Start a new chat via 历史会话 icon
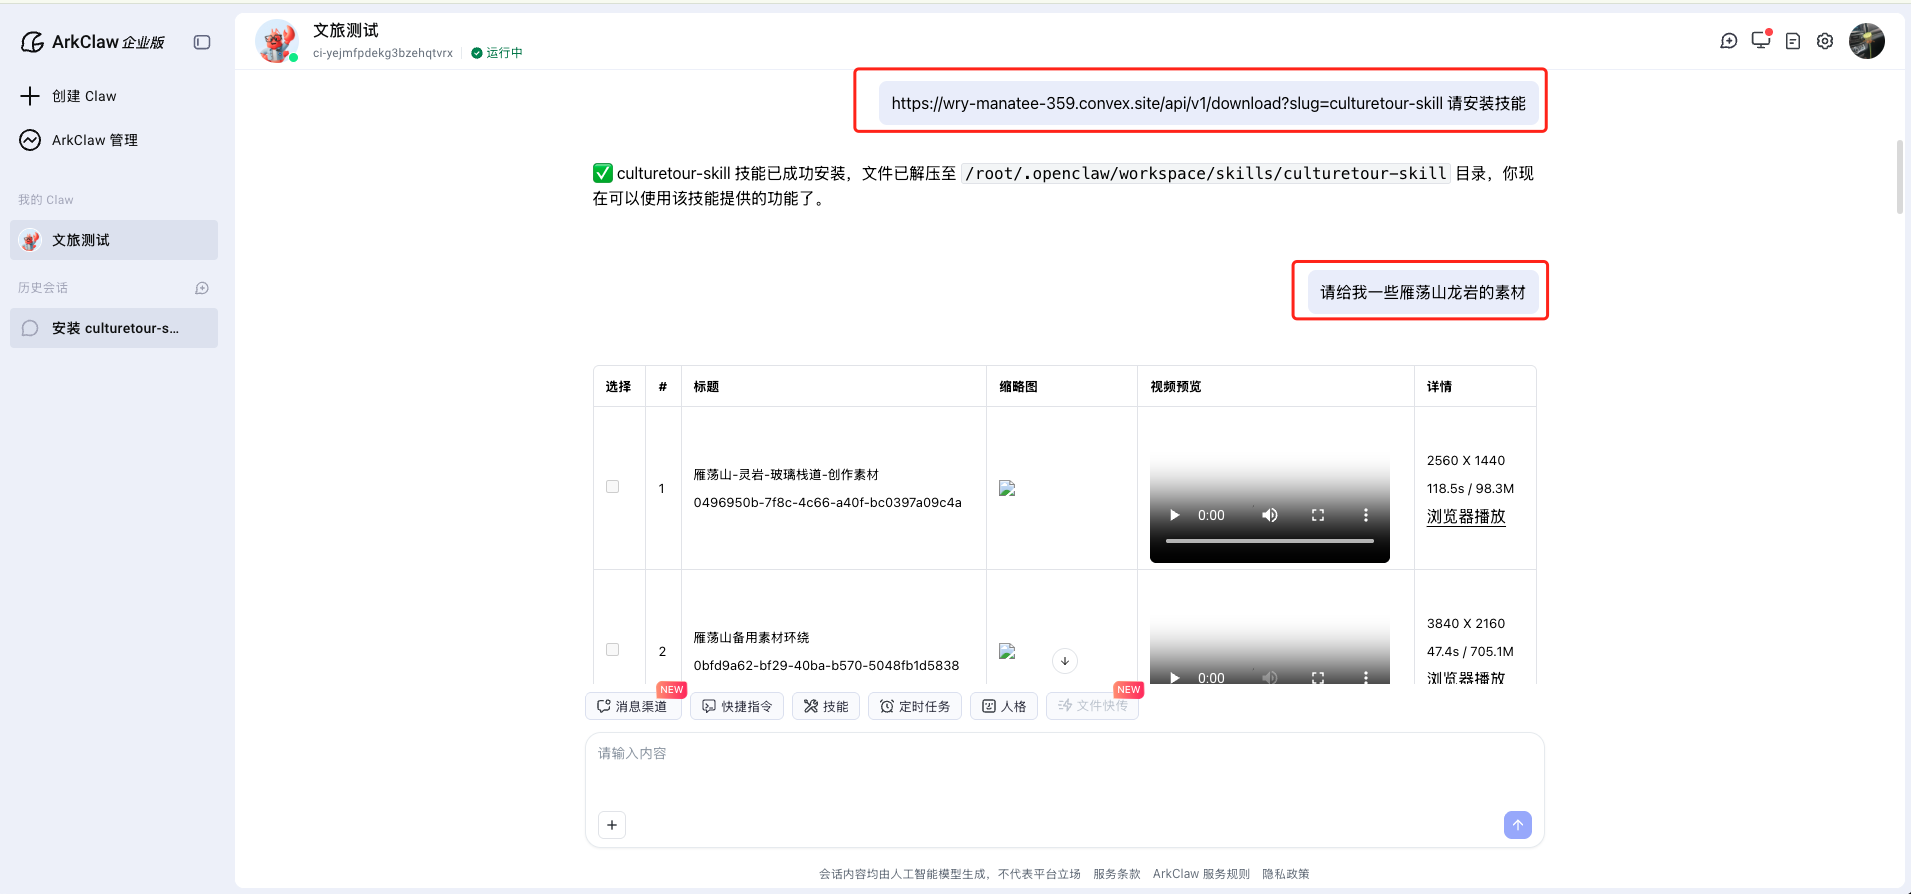The image size is (1911, 894). (202, 288)
